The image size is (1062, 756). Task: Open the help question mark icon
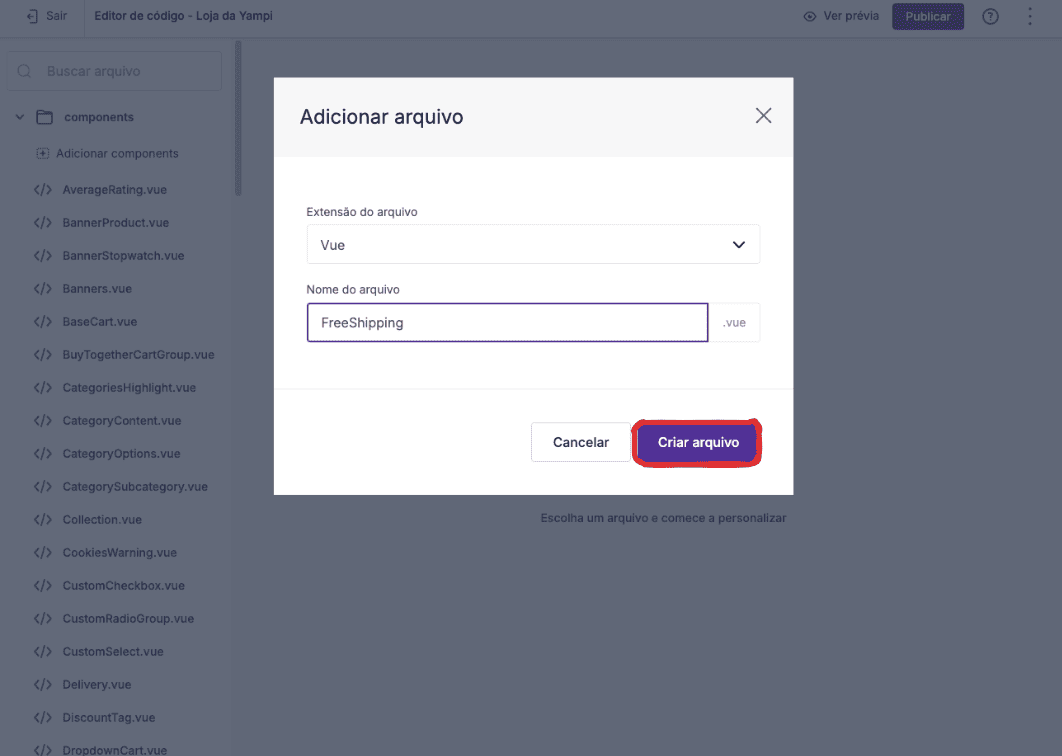coord(990,16)
